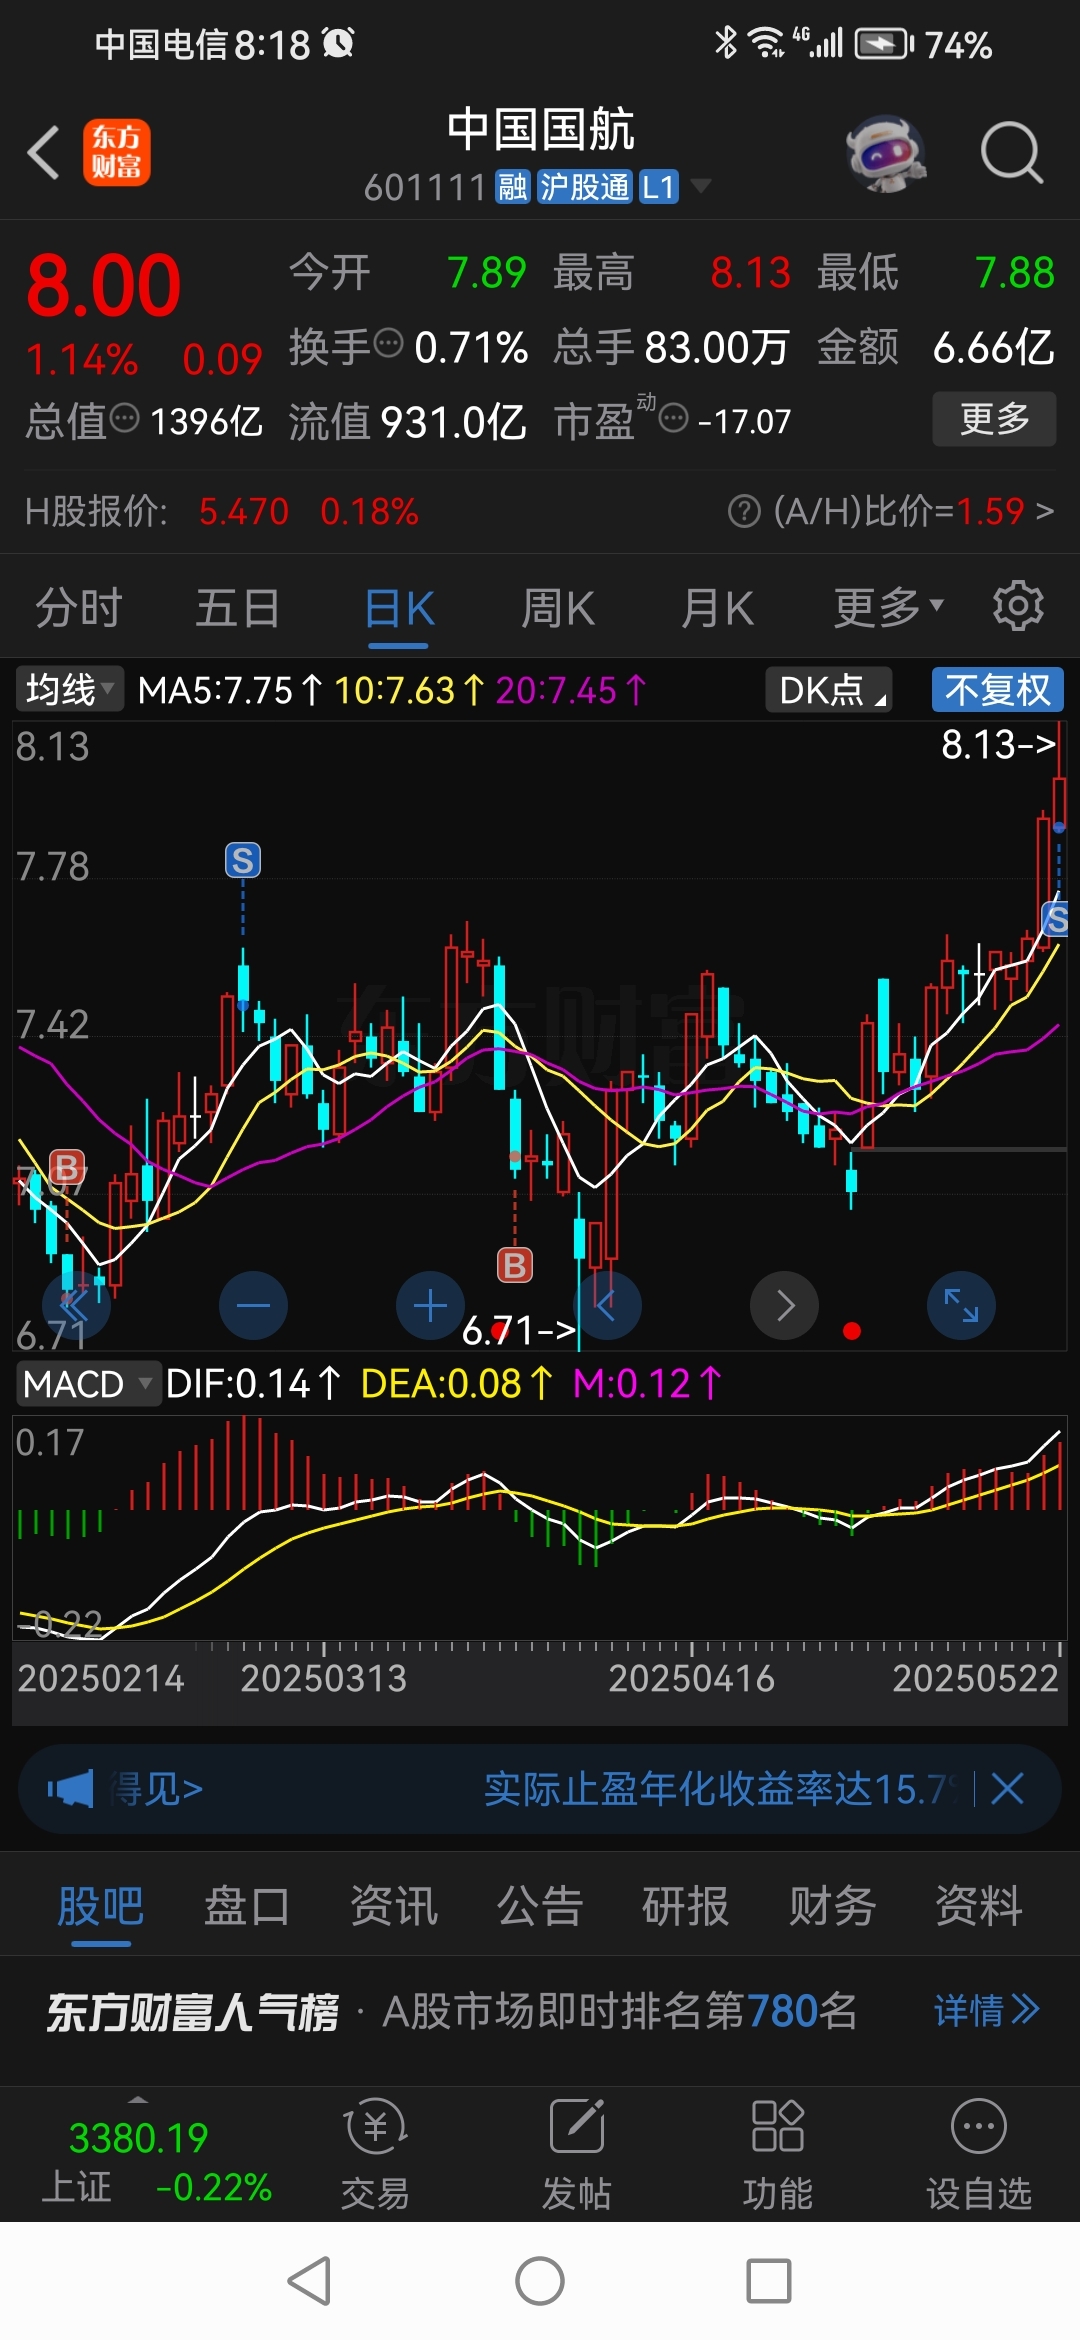Viewport: 1080px width, 2340px height.
Task: Expand chart to fullscreen
Action: point(961,1305)
